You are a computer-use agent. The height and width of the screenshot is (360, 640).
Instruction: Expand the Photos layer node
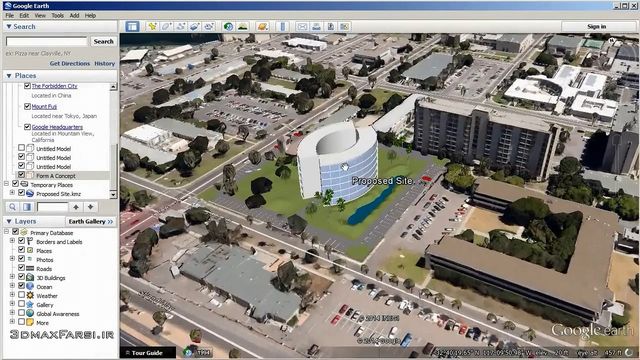tap(12, 259)
